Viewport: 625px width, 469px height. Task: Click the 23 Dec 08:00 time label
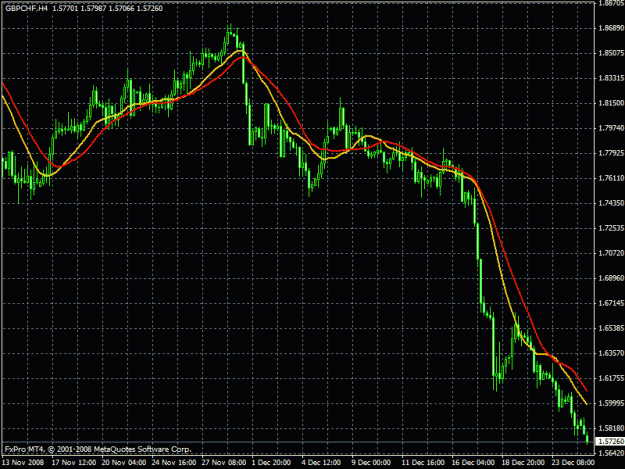[x=573, y=463]
